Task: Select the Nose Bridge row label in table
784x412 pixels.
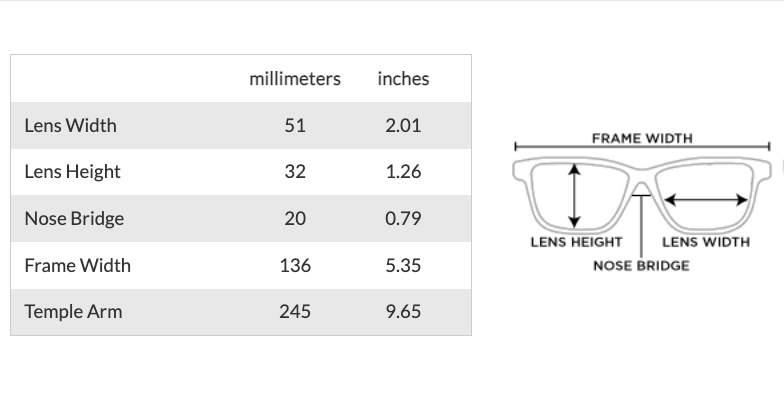Action: point(74,218)
